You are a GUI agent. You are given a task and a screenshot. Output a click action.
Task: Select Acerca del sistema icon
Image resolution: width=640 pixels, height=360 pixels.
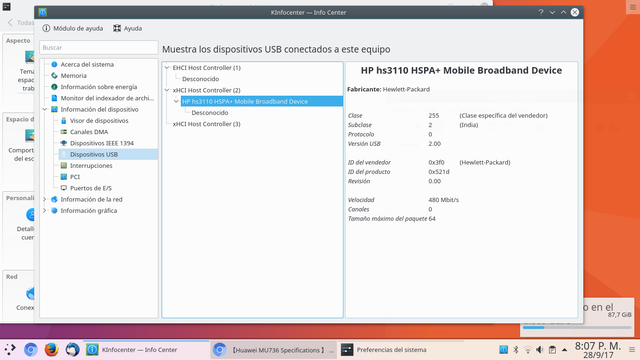coord(54,64)
